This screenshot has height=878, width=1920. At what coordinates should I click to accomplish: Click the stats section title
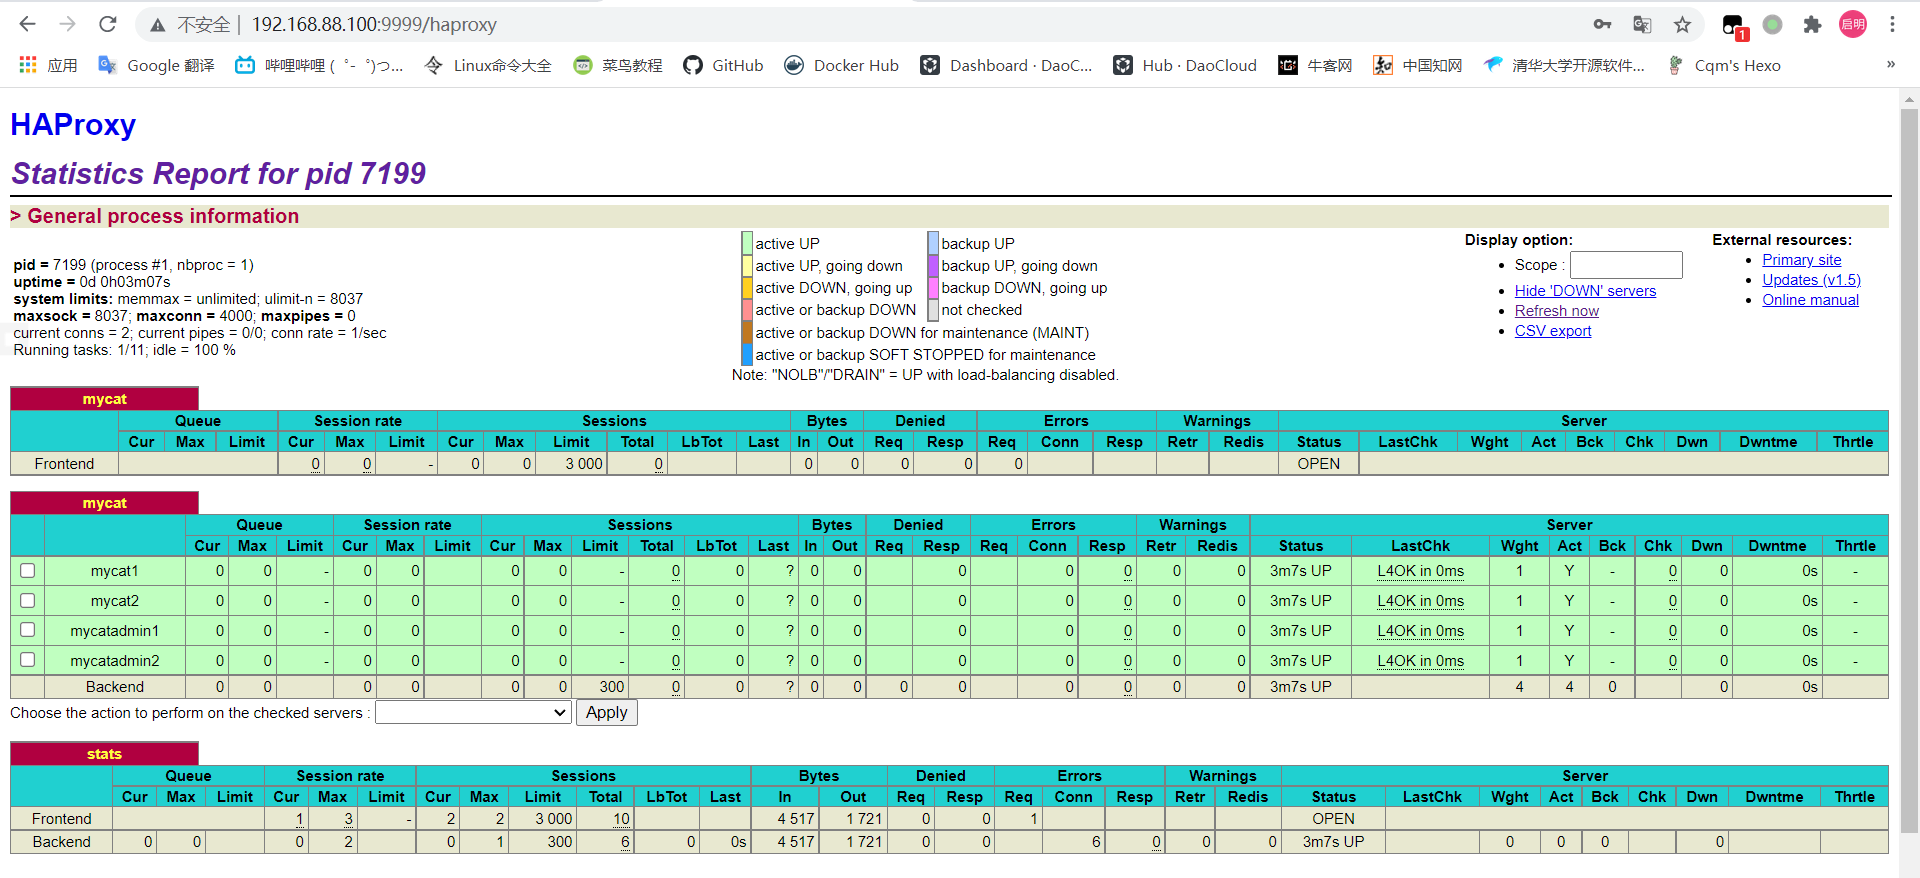[x=104, y=754]
